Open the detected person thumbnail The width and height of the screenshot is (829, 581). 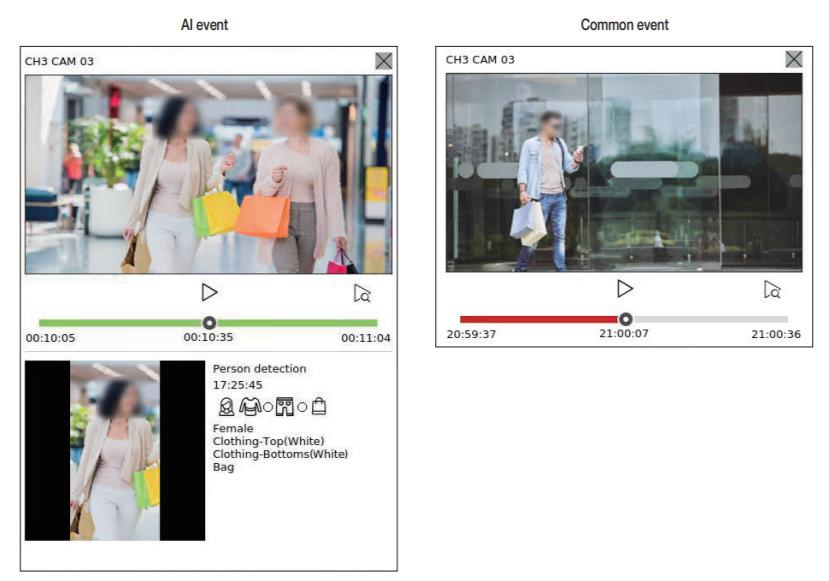coord(115,451)
